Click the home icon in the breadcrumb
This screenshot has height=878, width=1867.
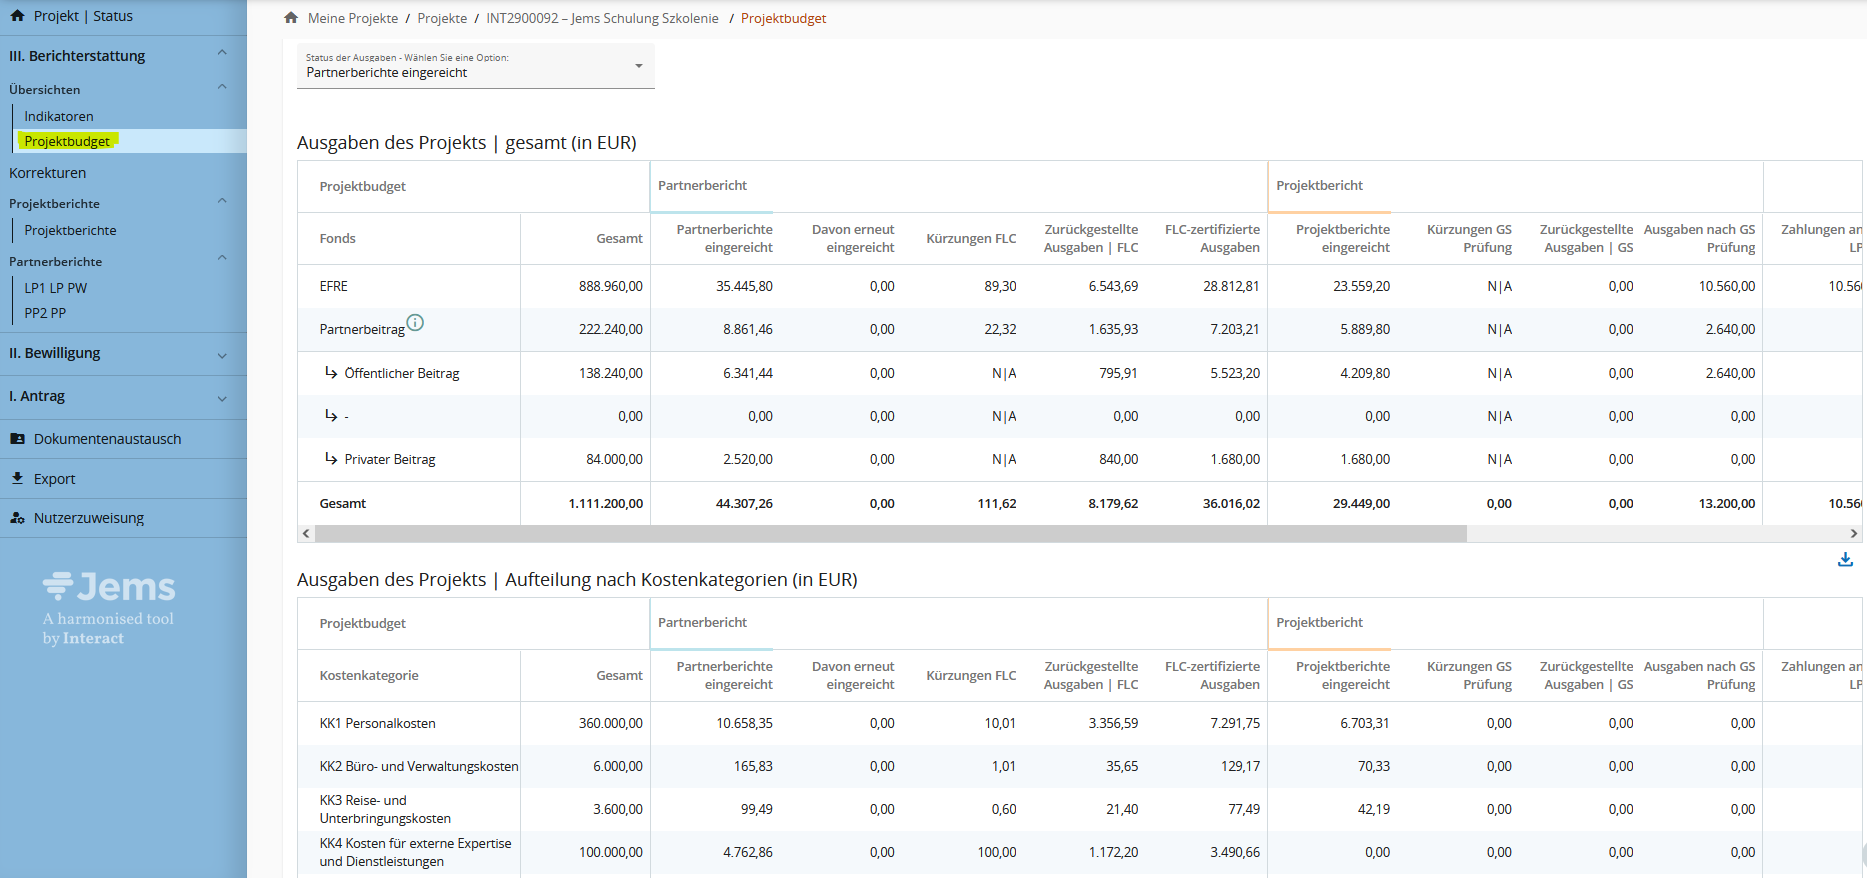click(x=291, y=18)
